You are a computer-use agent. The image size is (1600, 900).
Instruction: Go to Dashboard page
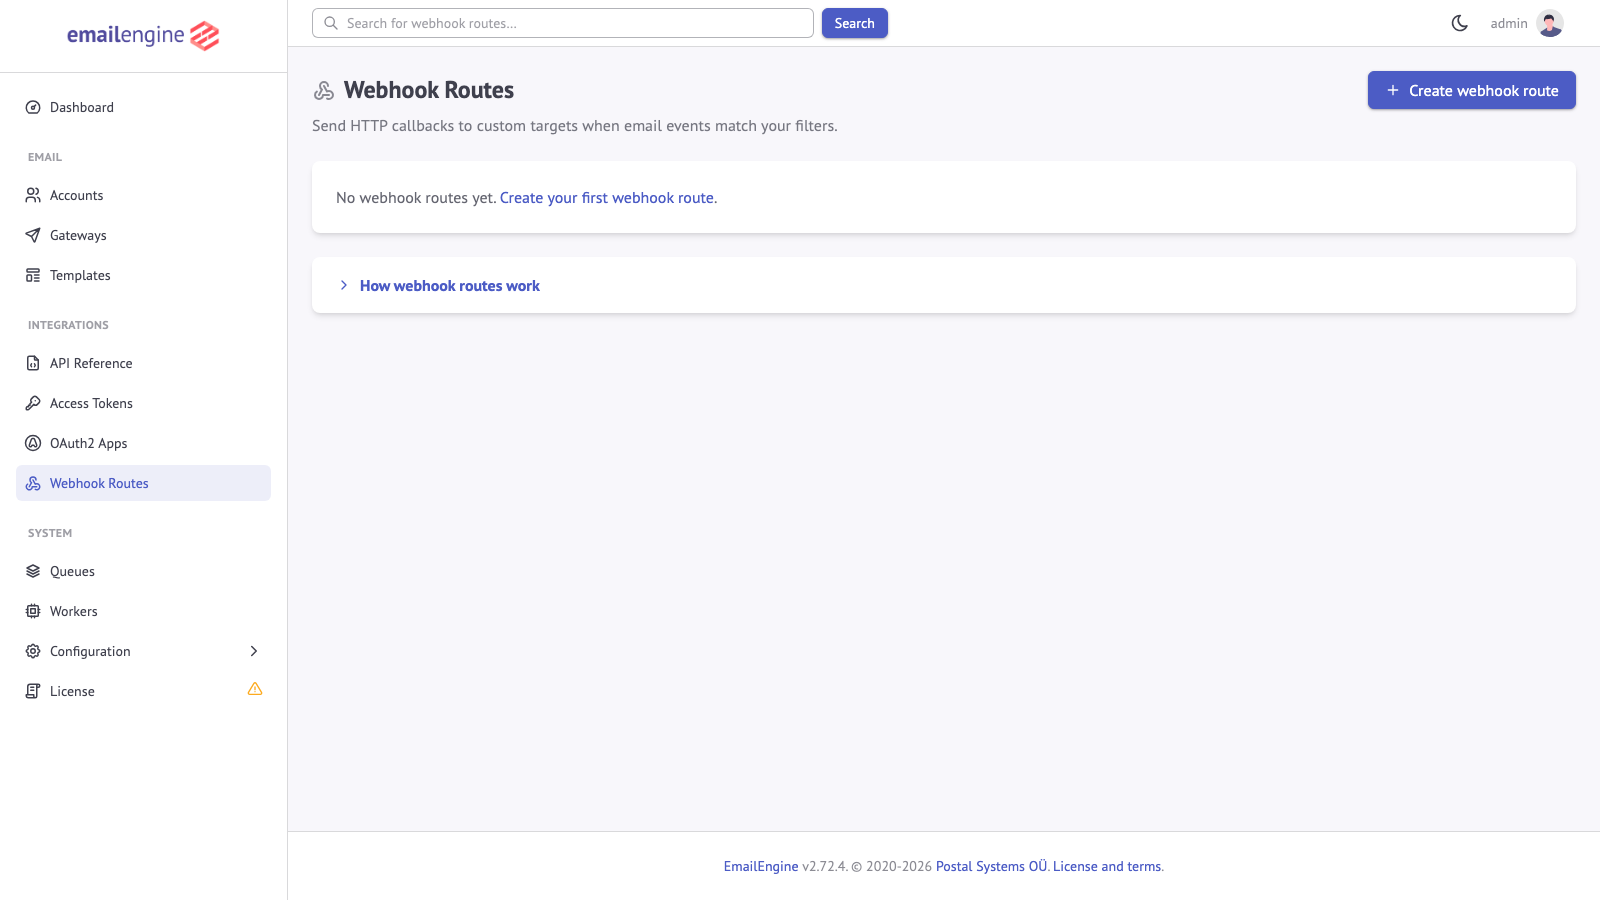143,107
